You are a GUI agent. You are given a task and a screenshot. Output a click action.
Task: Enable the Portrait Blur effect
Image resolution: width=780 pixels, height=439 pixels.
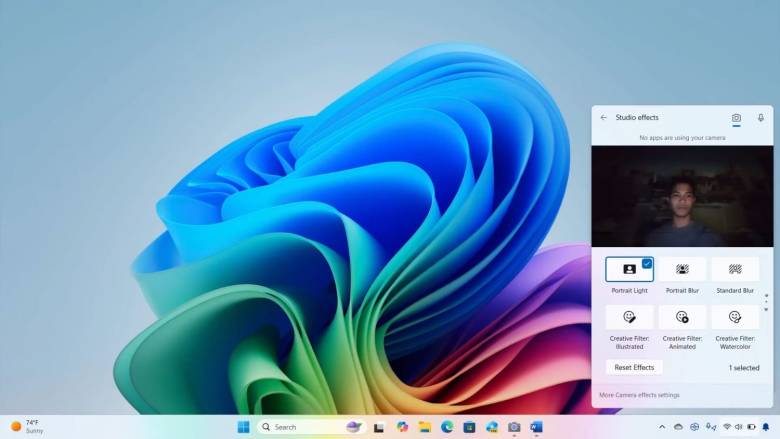[x=682, y=269]
